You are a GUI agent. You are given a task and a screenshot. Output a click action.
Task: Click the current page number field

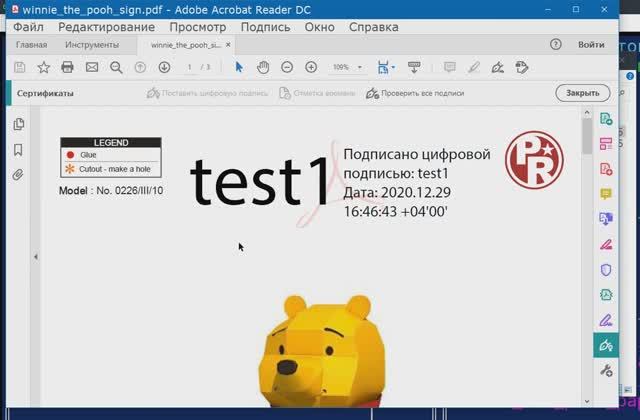(x=189, y=67)
